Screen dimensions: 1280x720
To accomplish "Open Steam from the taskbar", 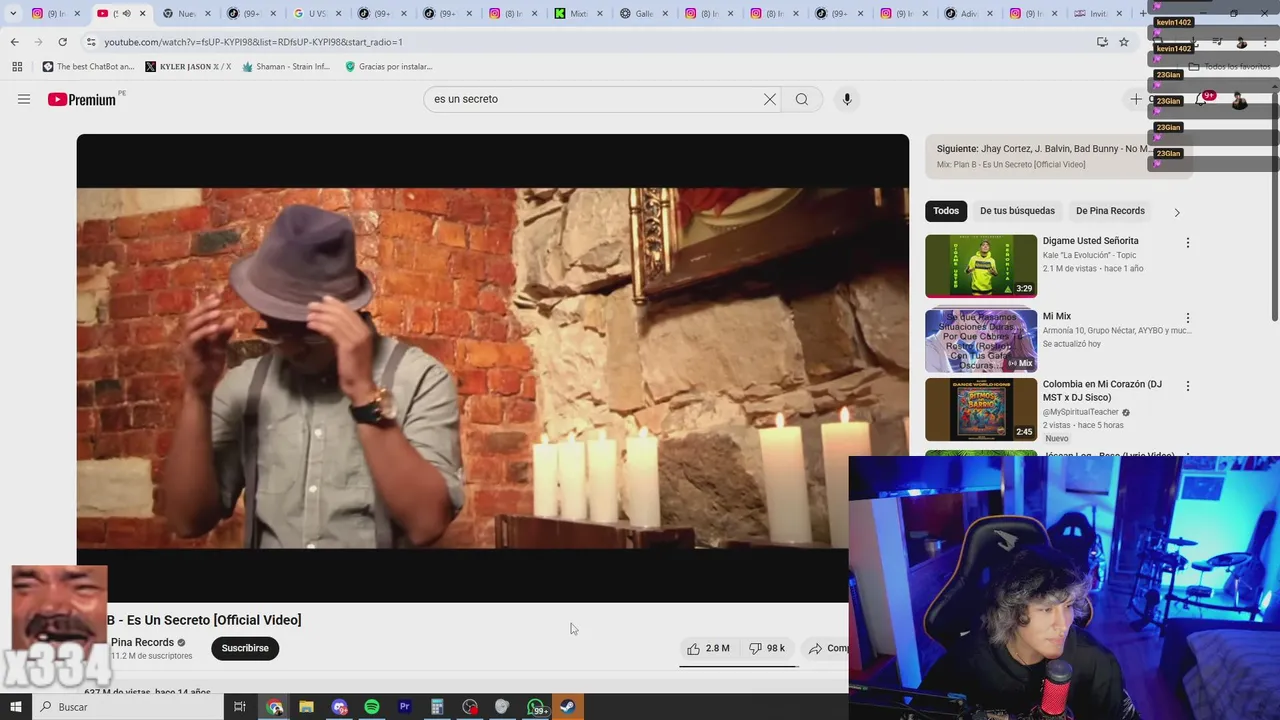I will (567, 707).
